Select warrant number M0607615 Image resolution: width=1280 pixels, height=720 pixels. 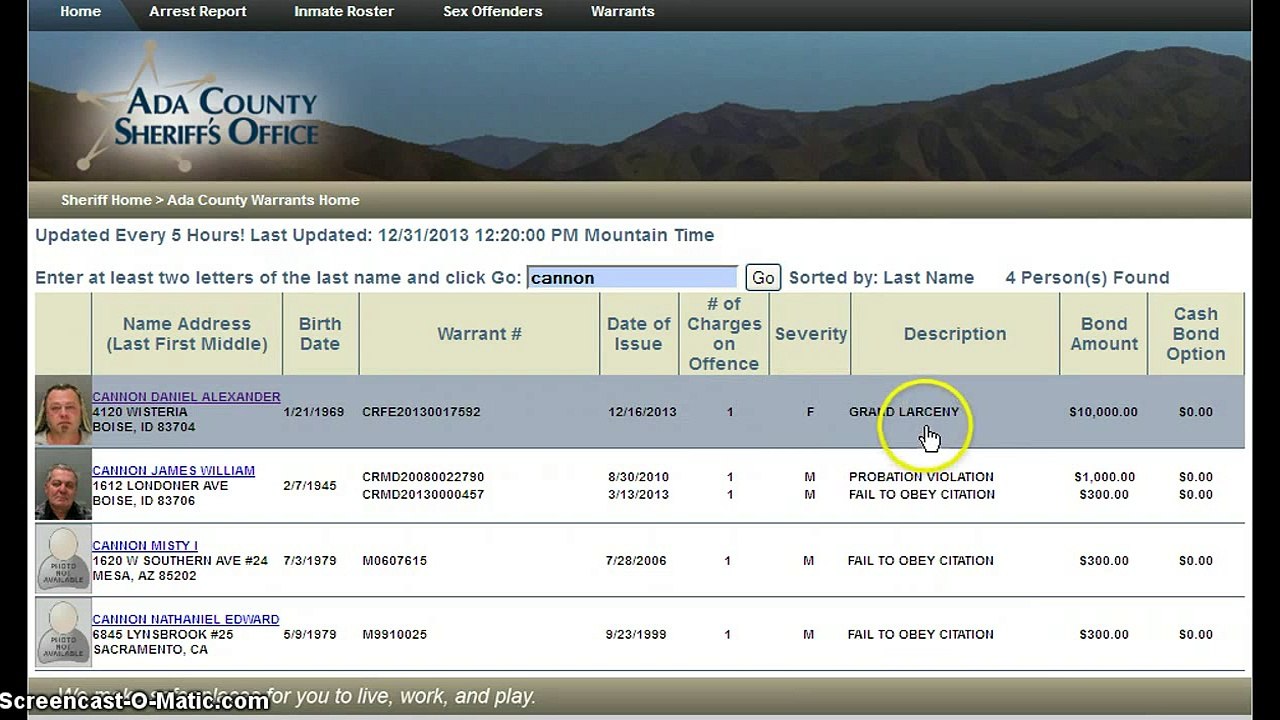(394, 561)
